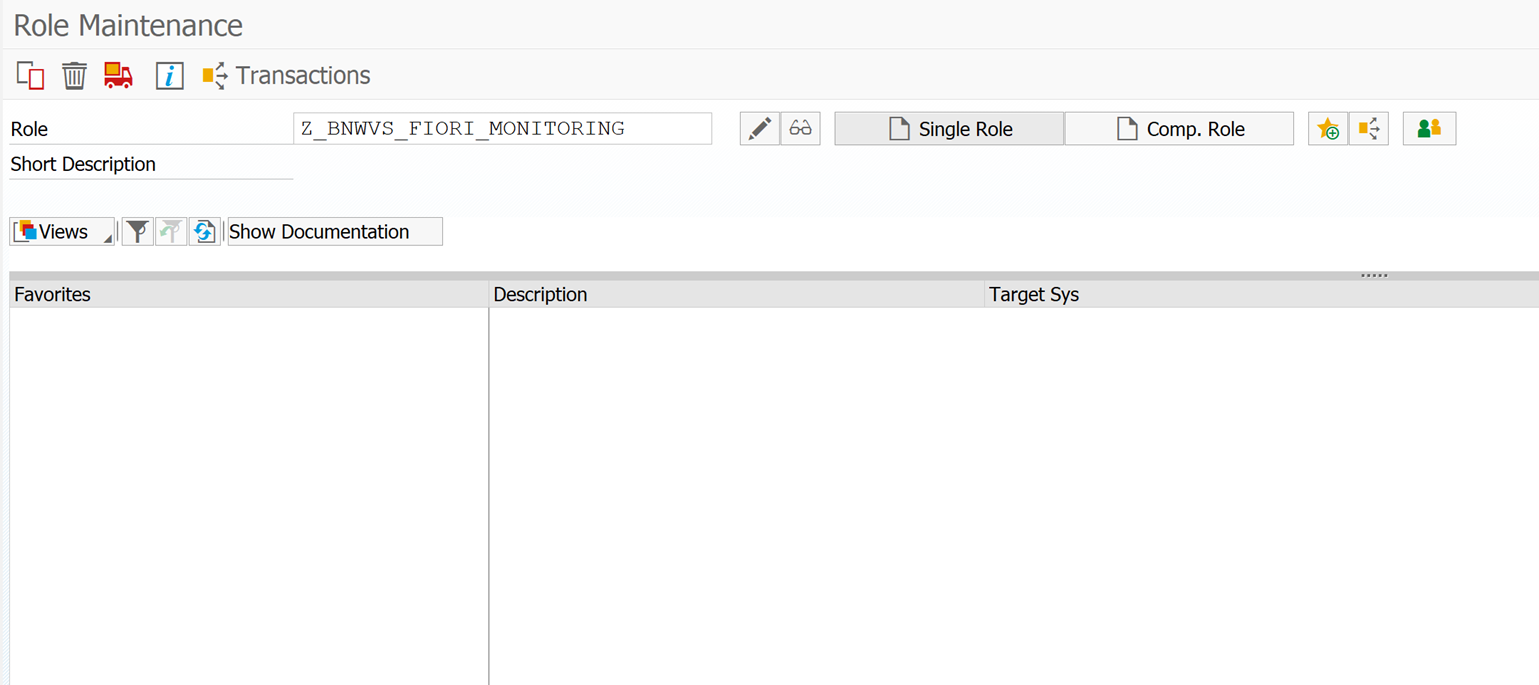Click the red transport truck icon

tap(118, 76)
